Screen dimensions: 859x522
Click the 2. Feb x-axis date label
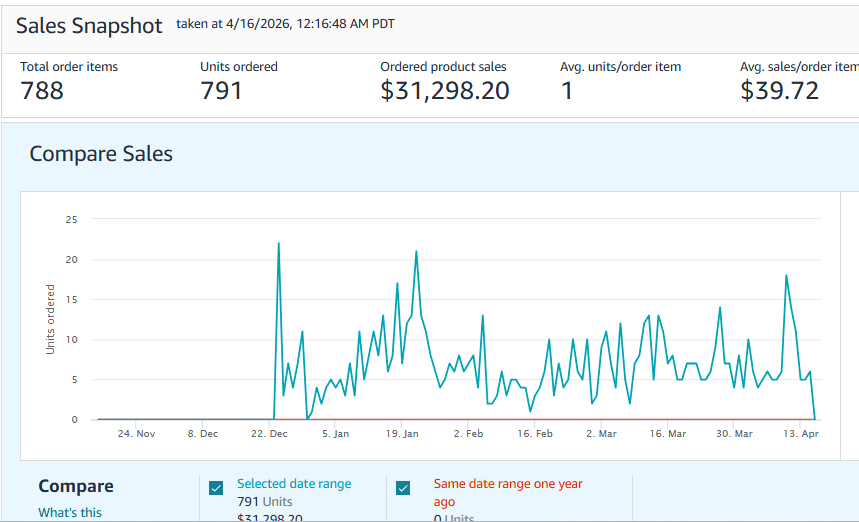click(x=468, y=434)
